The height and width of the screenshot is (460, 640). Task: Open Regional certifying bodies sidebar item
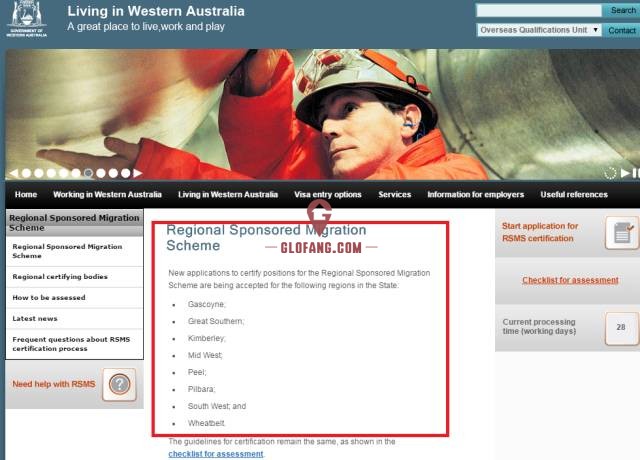coord(60,277)
